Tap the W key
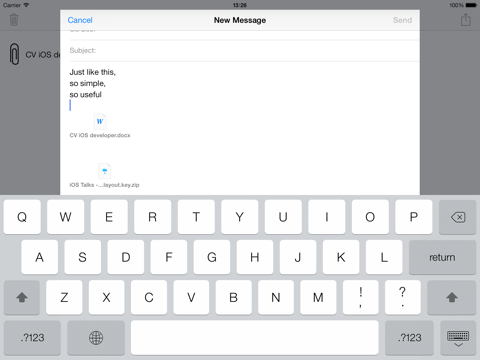480x360 pixels. [x=66, y=217]
